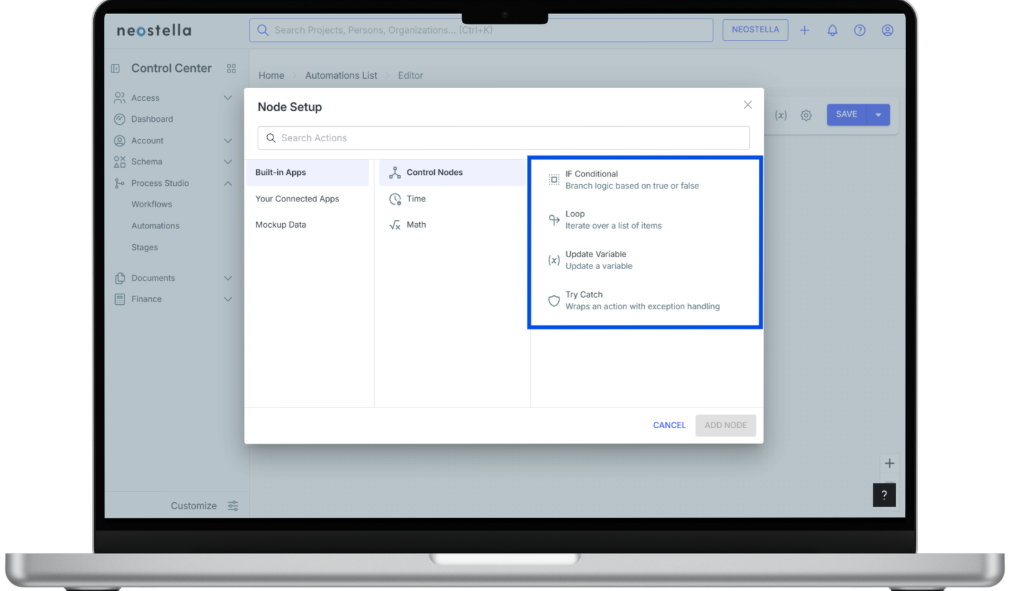This screenshot has width=1012, height=591.
Task: Click the notifications bell icon
Action: (x=832, y=30)
